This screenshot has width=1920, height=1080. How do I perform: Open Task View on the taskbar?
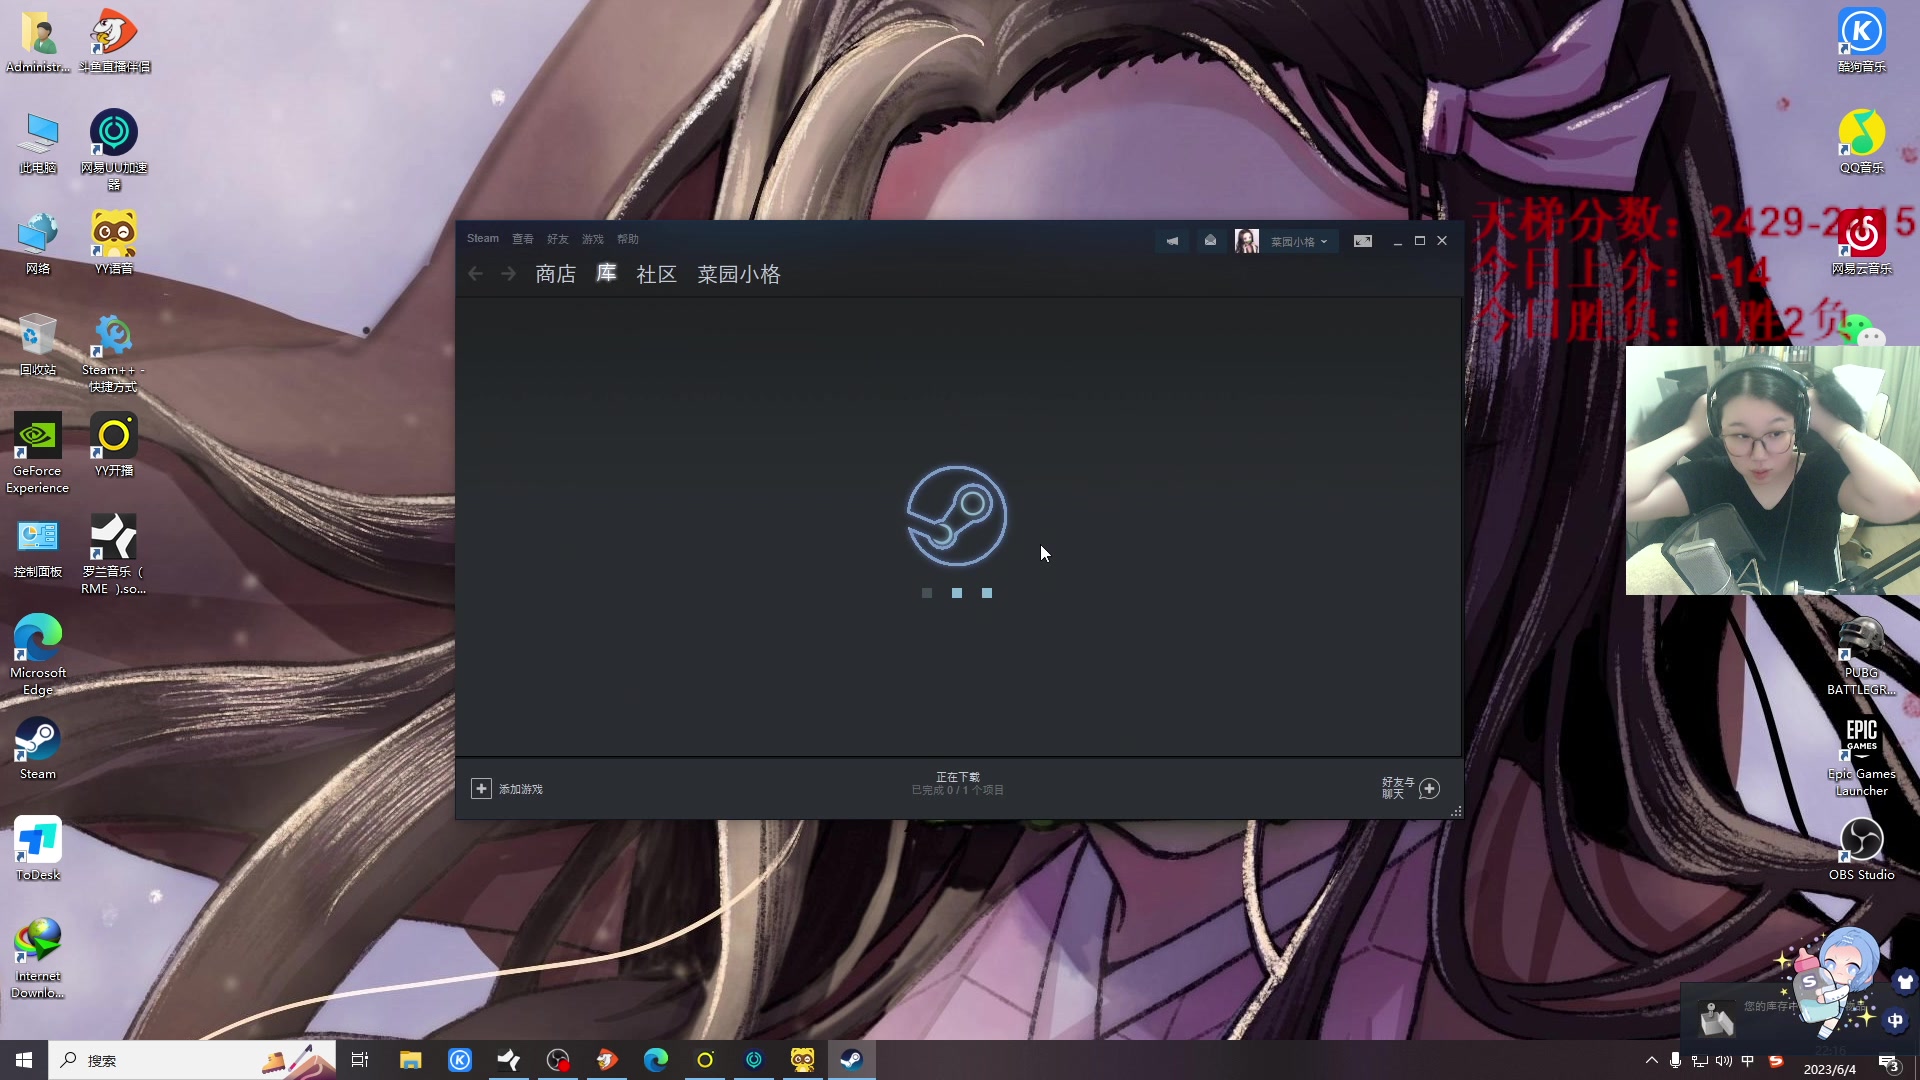pyautogui.click(x=360, y=1060)
